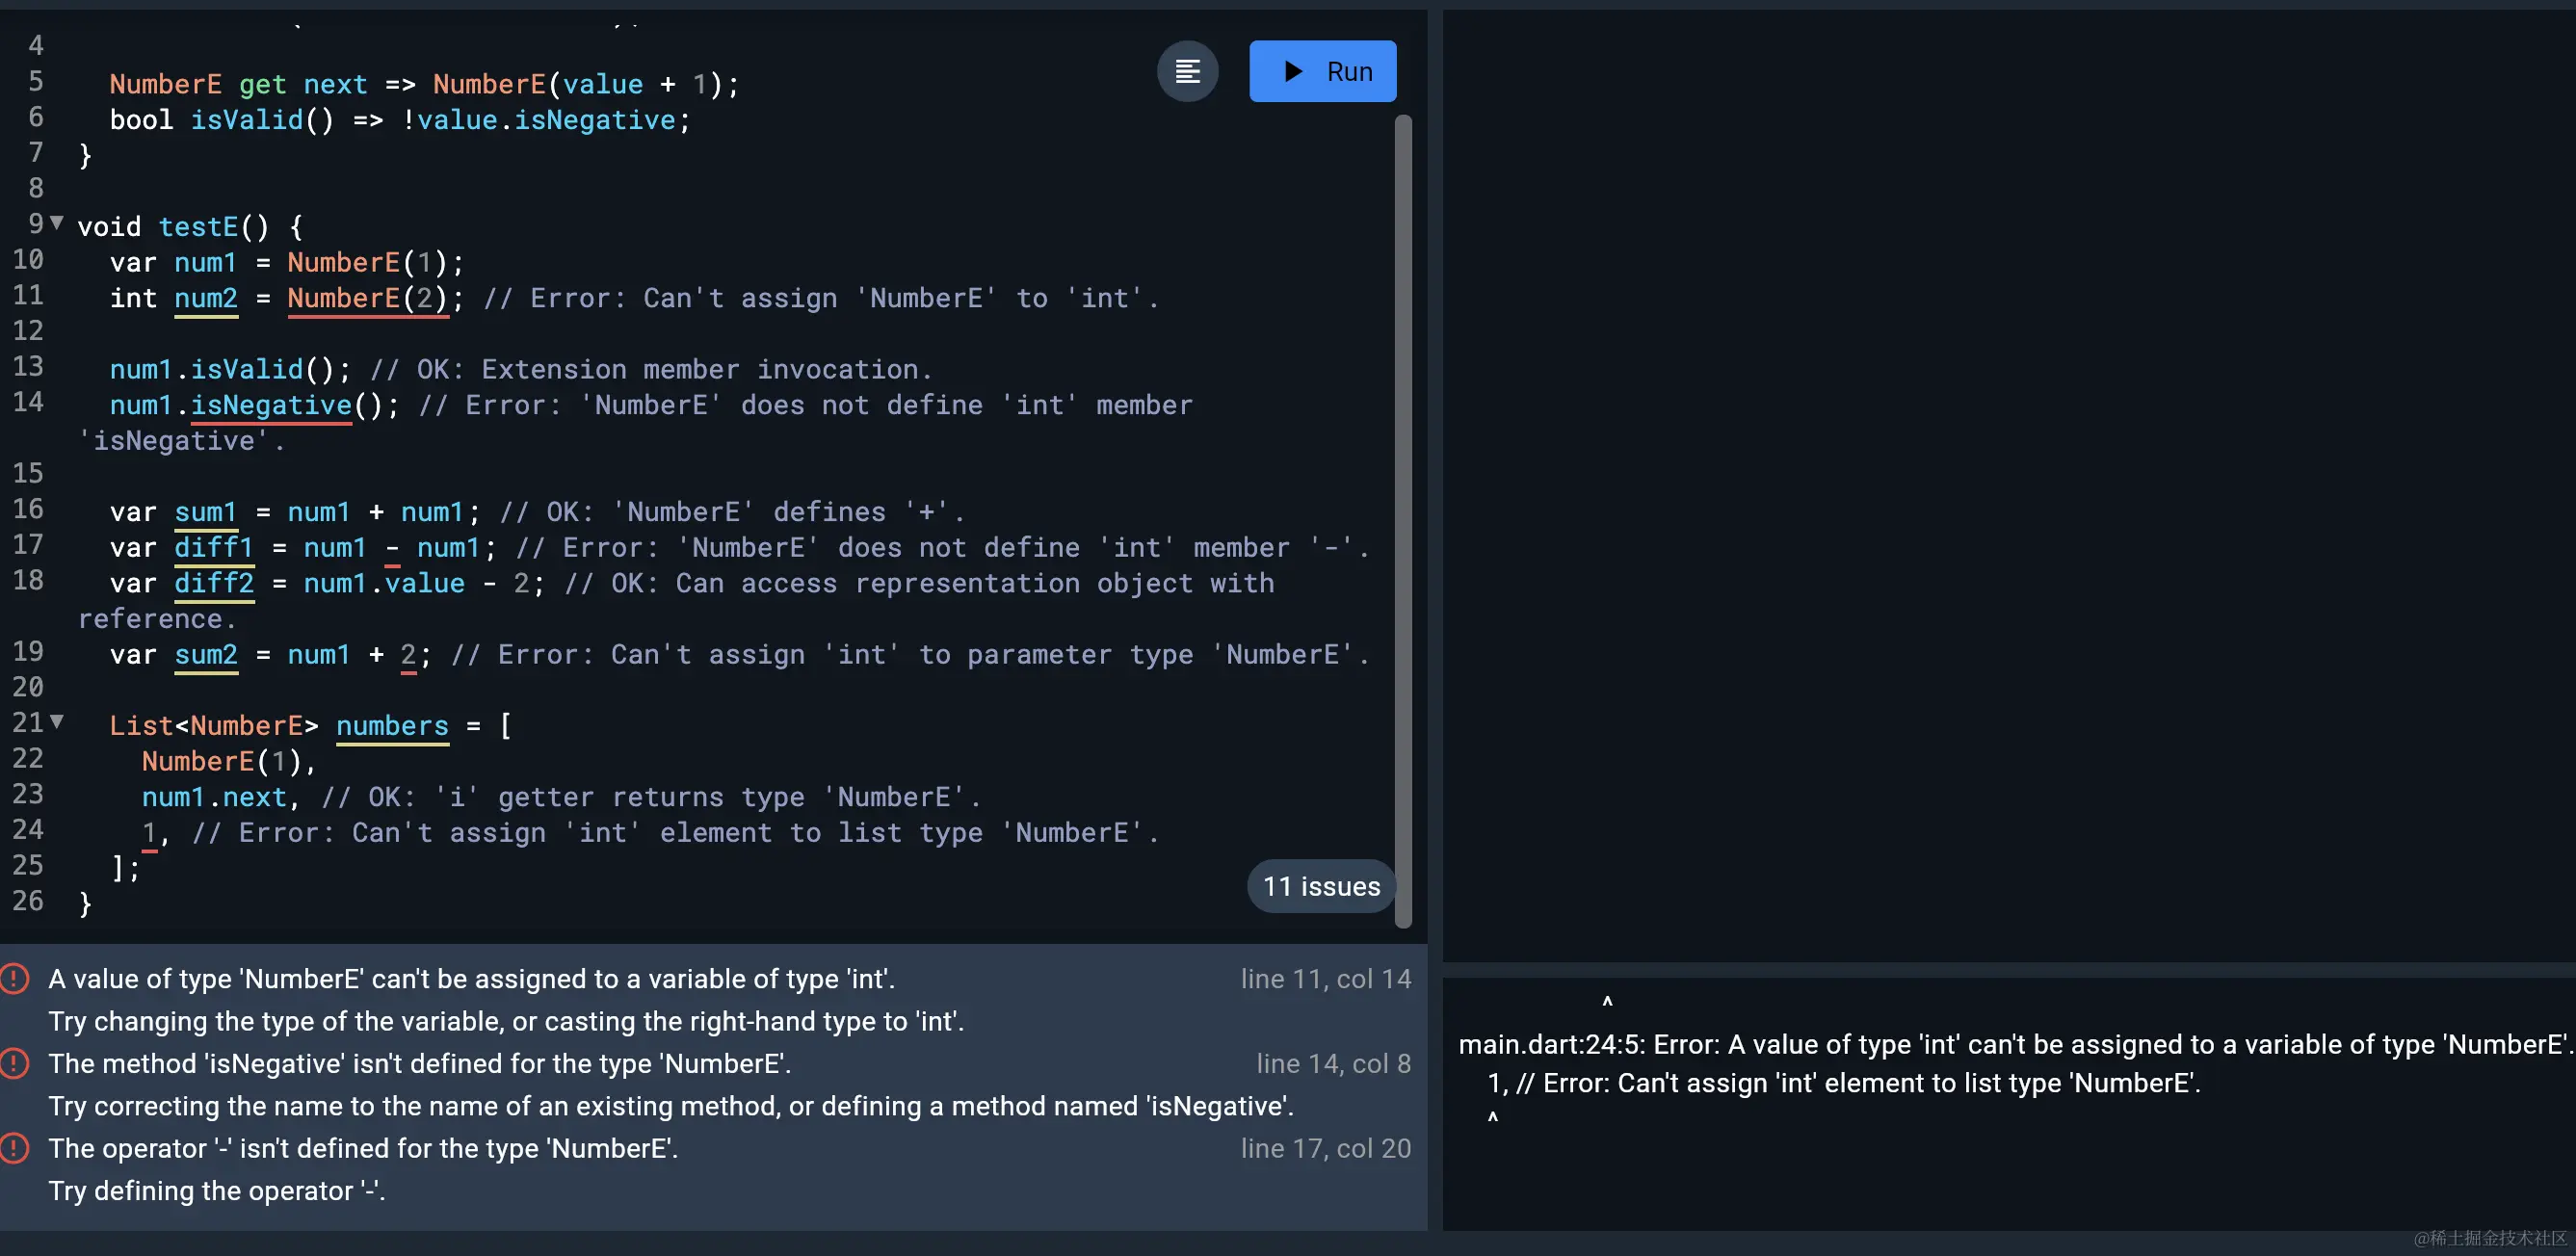Click sum2 variable on line 19
This screenshot has height=1256, width=2576.
point(206,655)
